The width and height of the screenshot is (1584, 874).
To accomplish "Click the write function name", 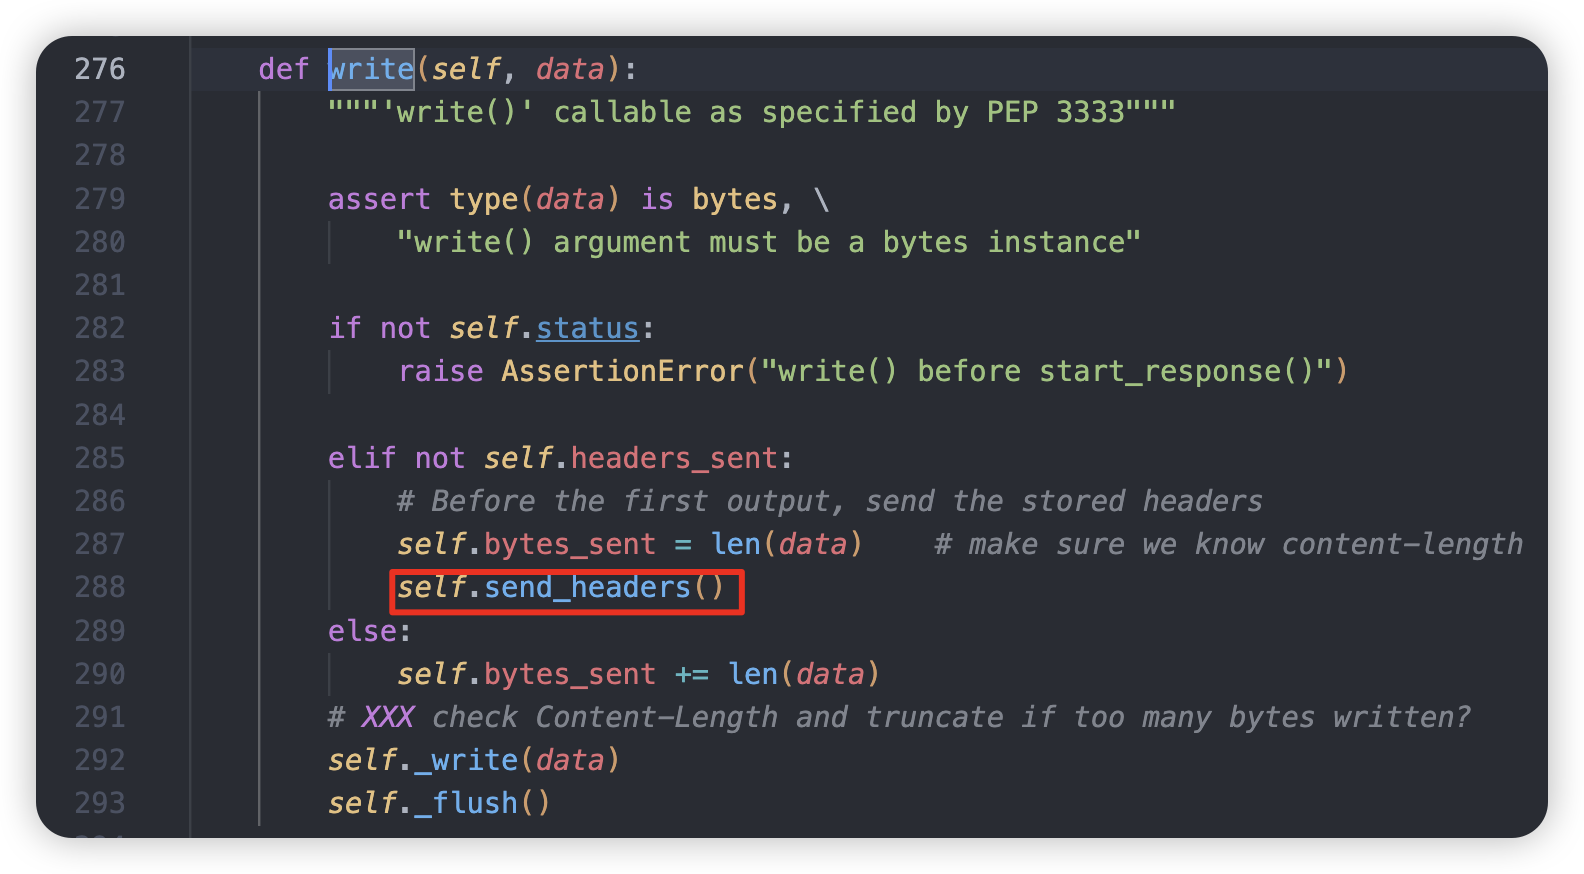I will click(x=371, y=69).
